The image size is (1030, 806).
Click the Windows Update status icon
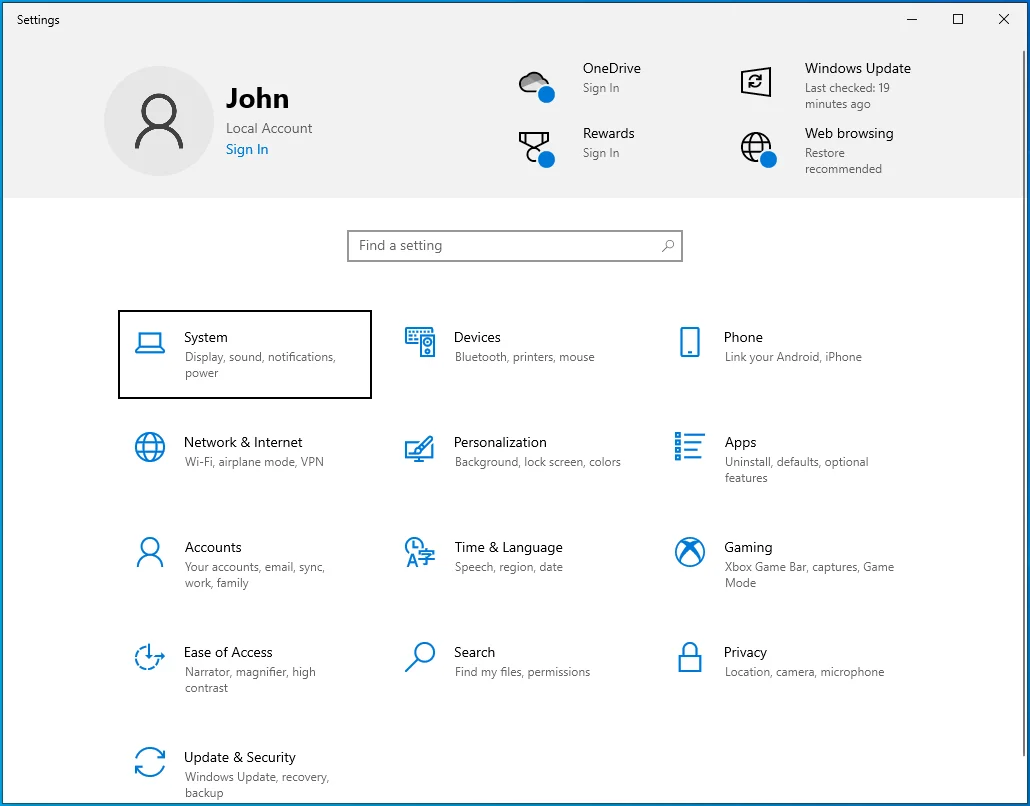755,81
